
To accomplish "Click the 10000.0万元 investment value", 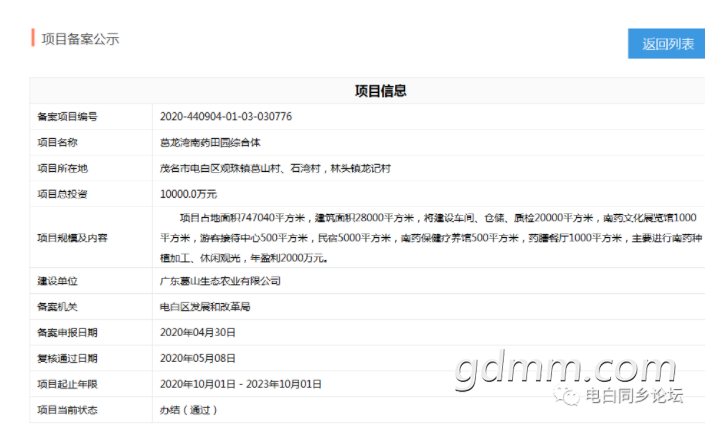I will point(188,194).
